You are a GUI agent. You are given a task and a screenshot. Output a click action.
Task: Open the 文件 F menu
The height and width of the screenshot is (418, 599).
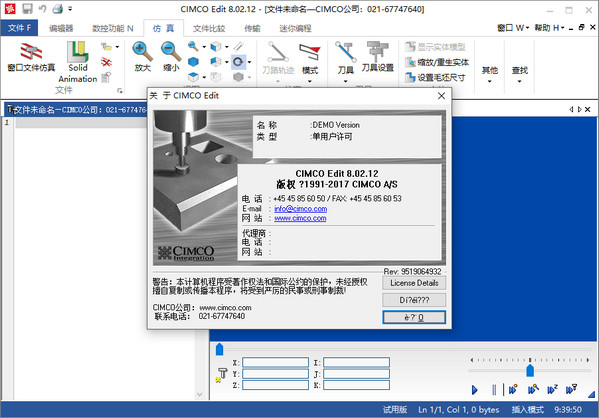pos(19,28)
